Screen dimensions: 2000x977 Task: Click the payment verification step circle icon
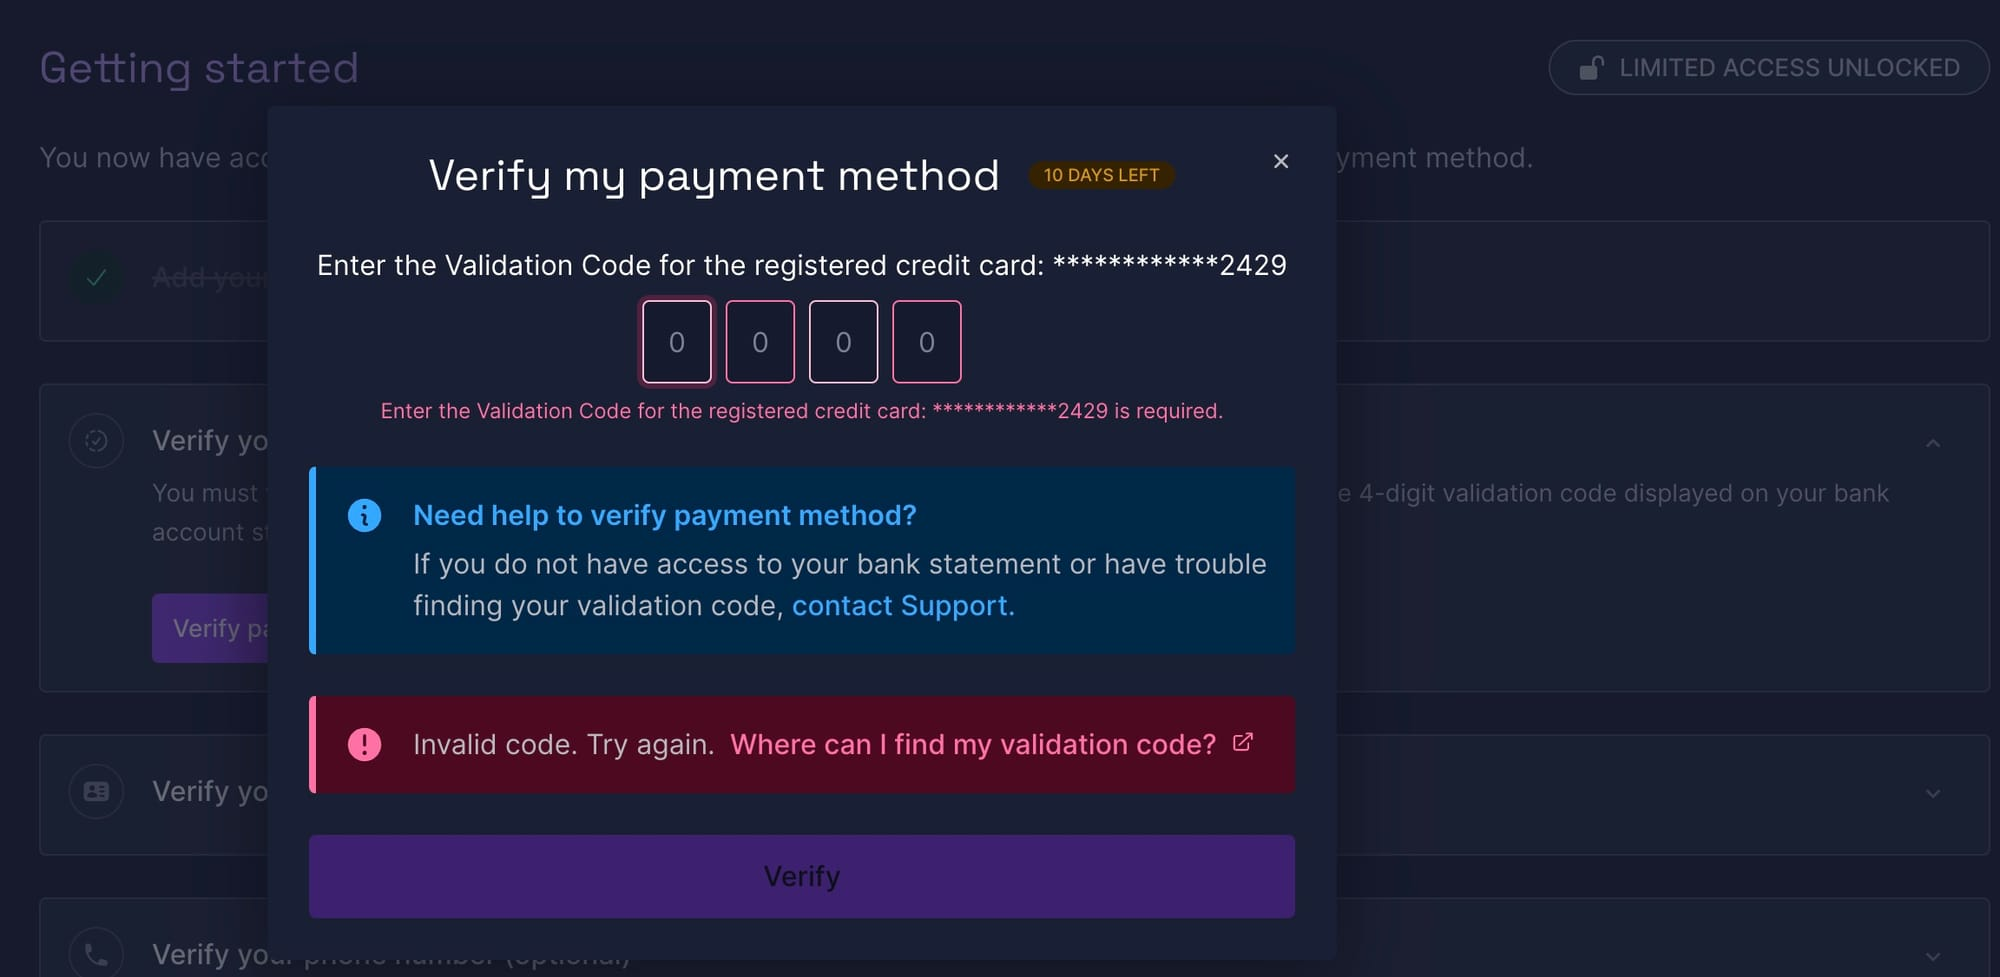[96, 441]
